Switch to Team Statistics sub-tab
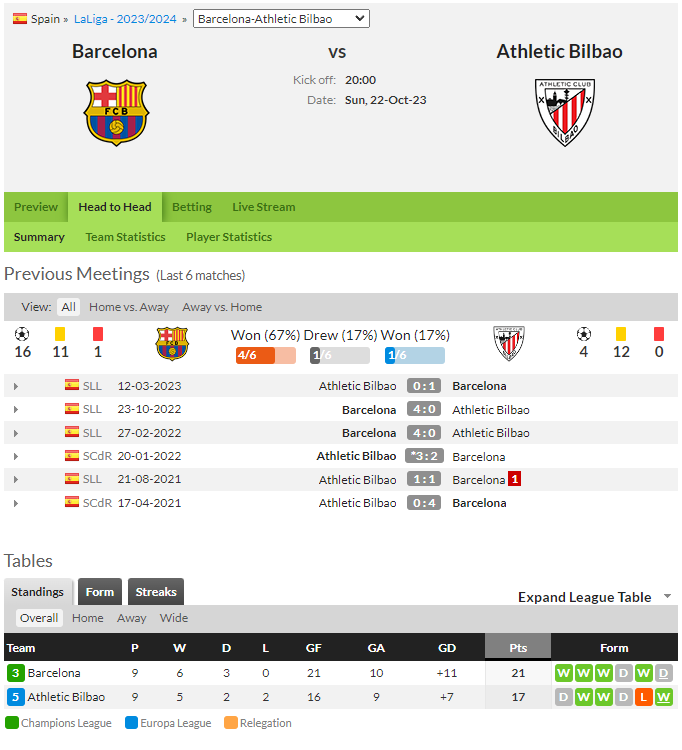 pyautogui.click(x=125, y=237)
